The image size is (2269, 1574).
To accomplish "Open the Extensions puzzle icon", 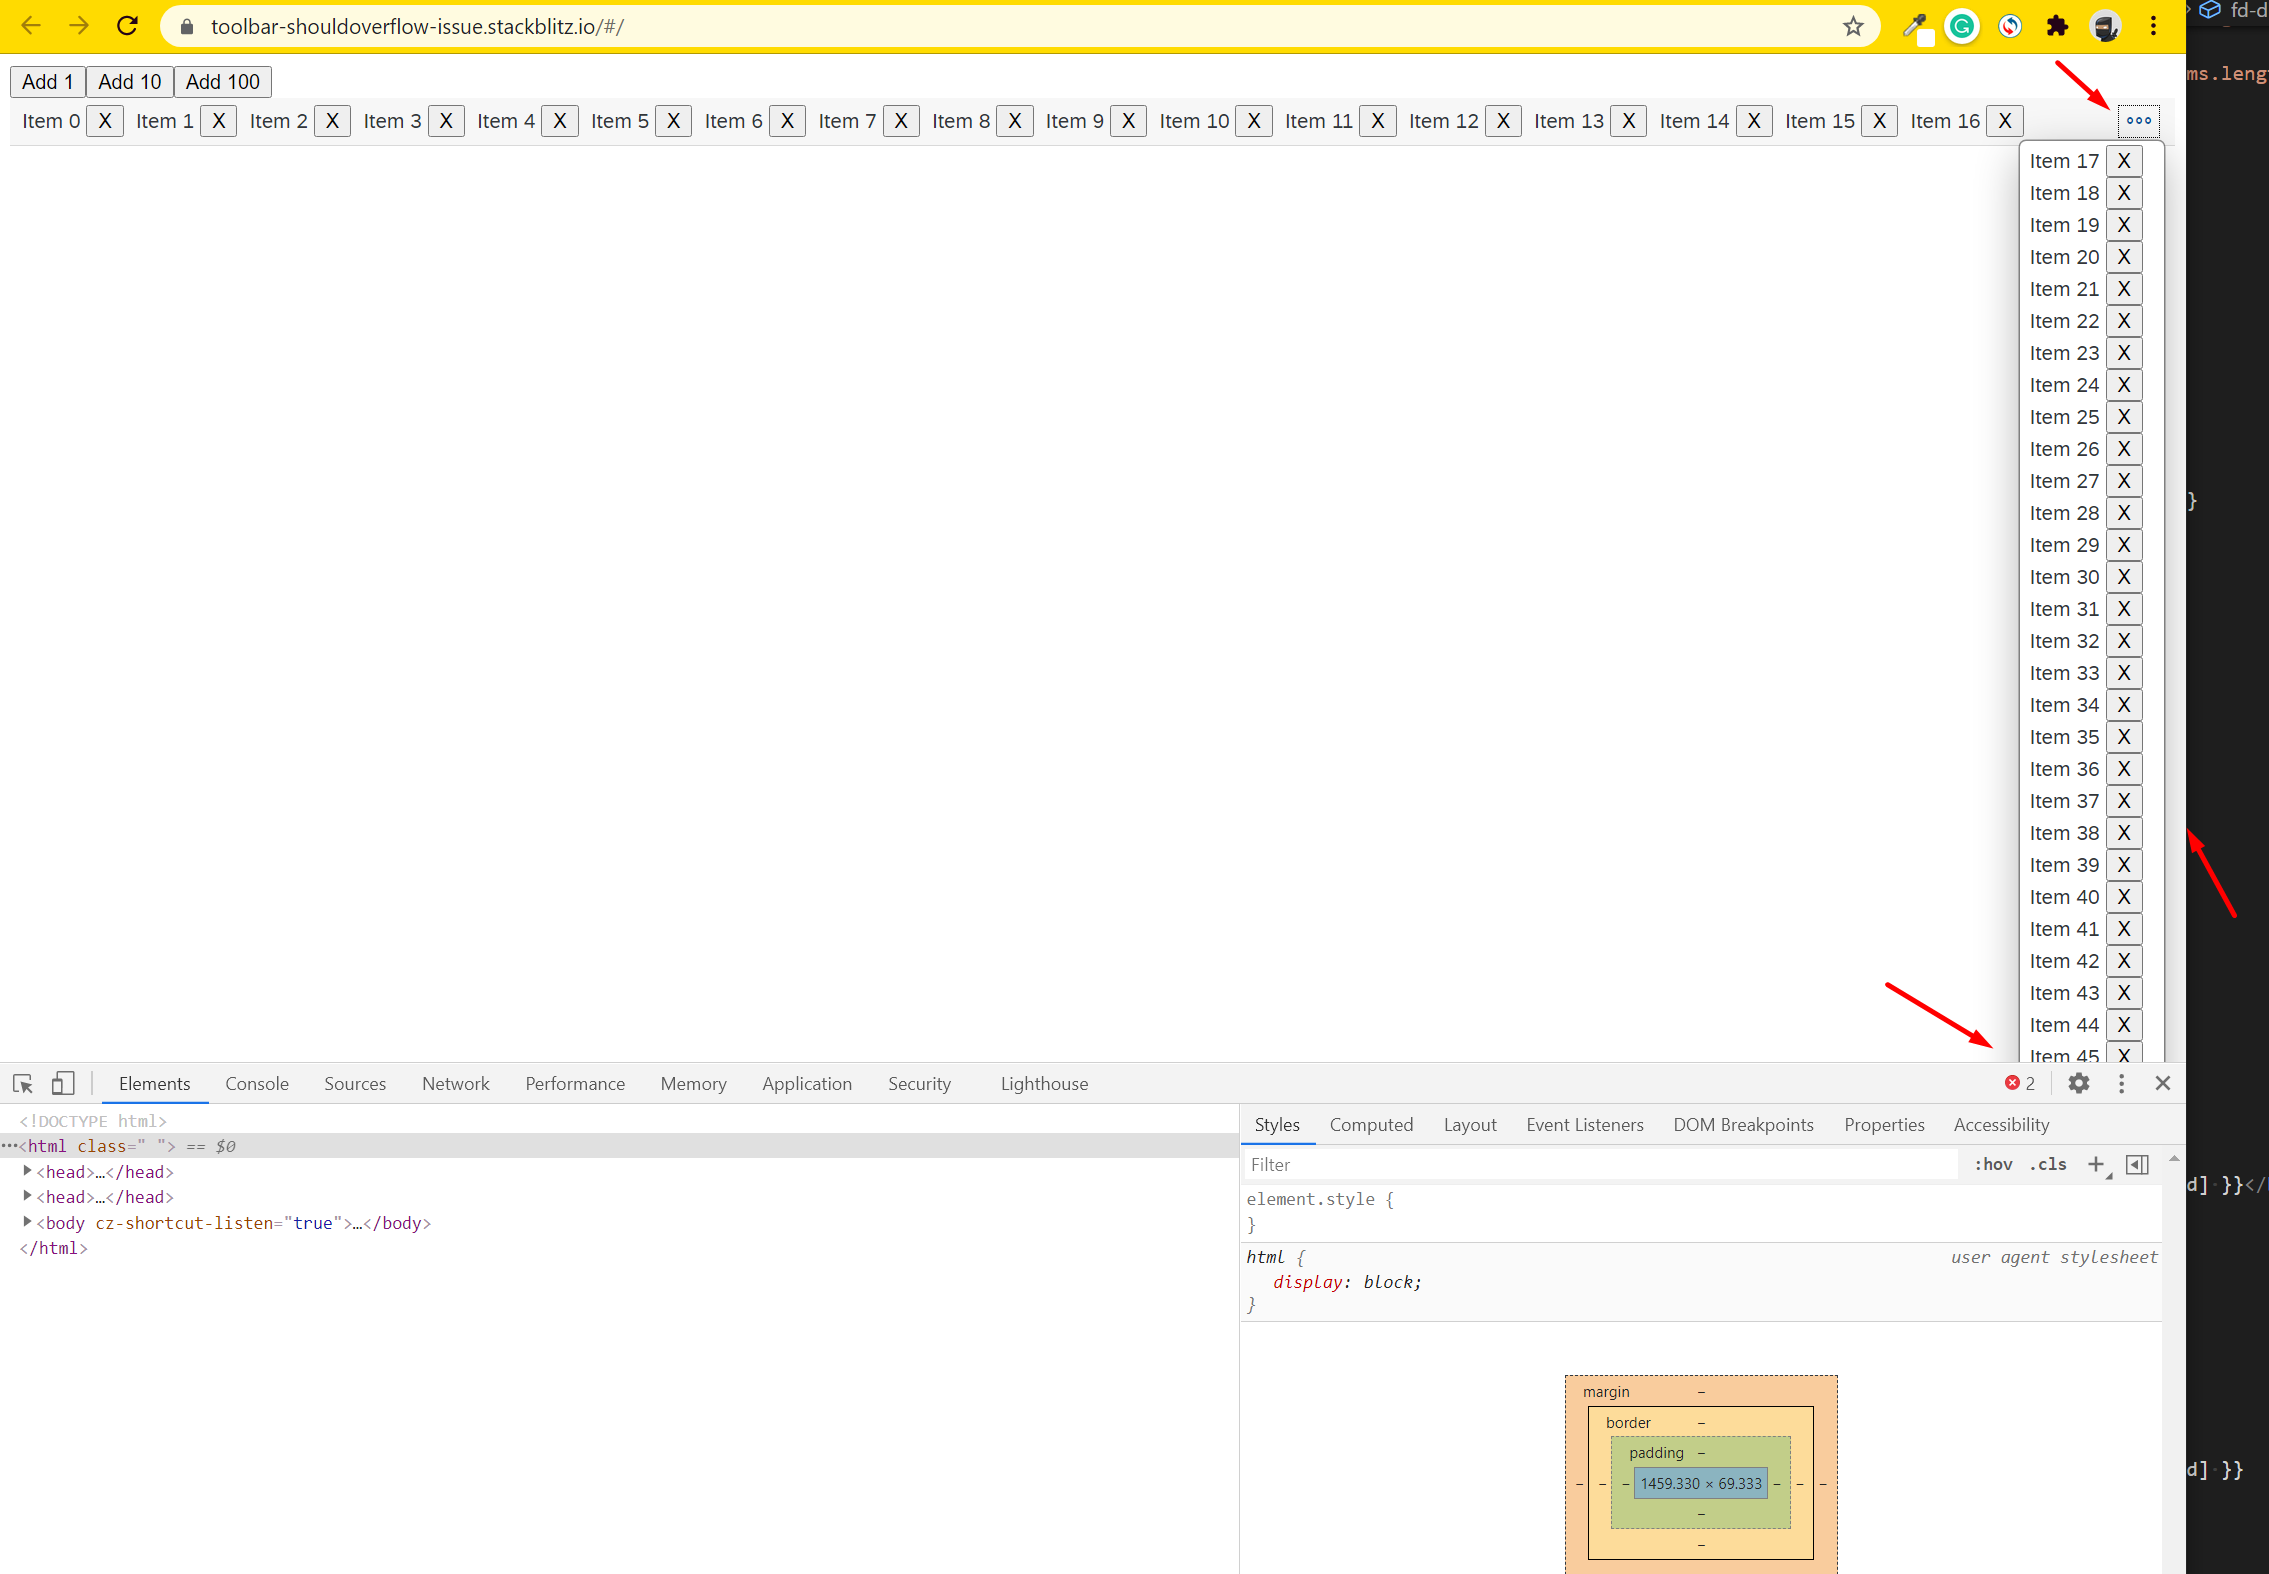I will (x=2057, y=26).
